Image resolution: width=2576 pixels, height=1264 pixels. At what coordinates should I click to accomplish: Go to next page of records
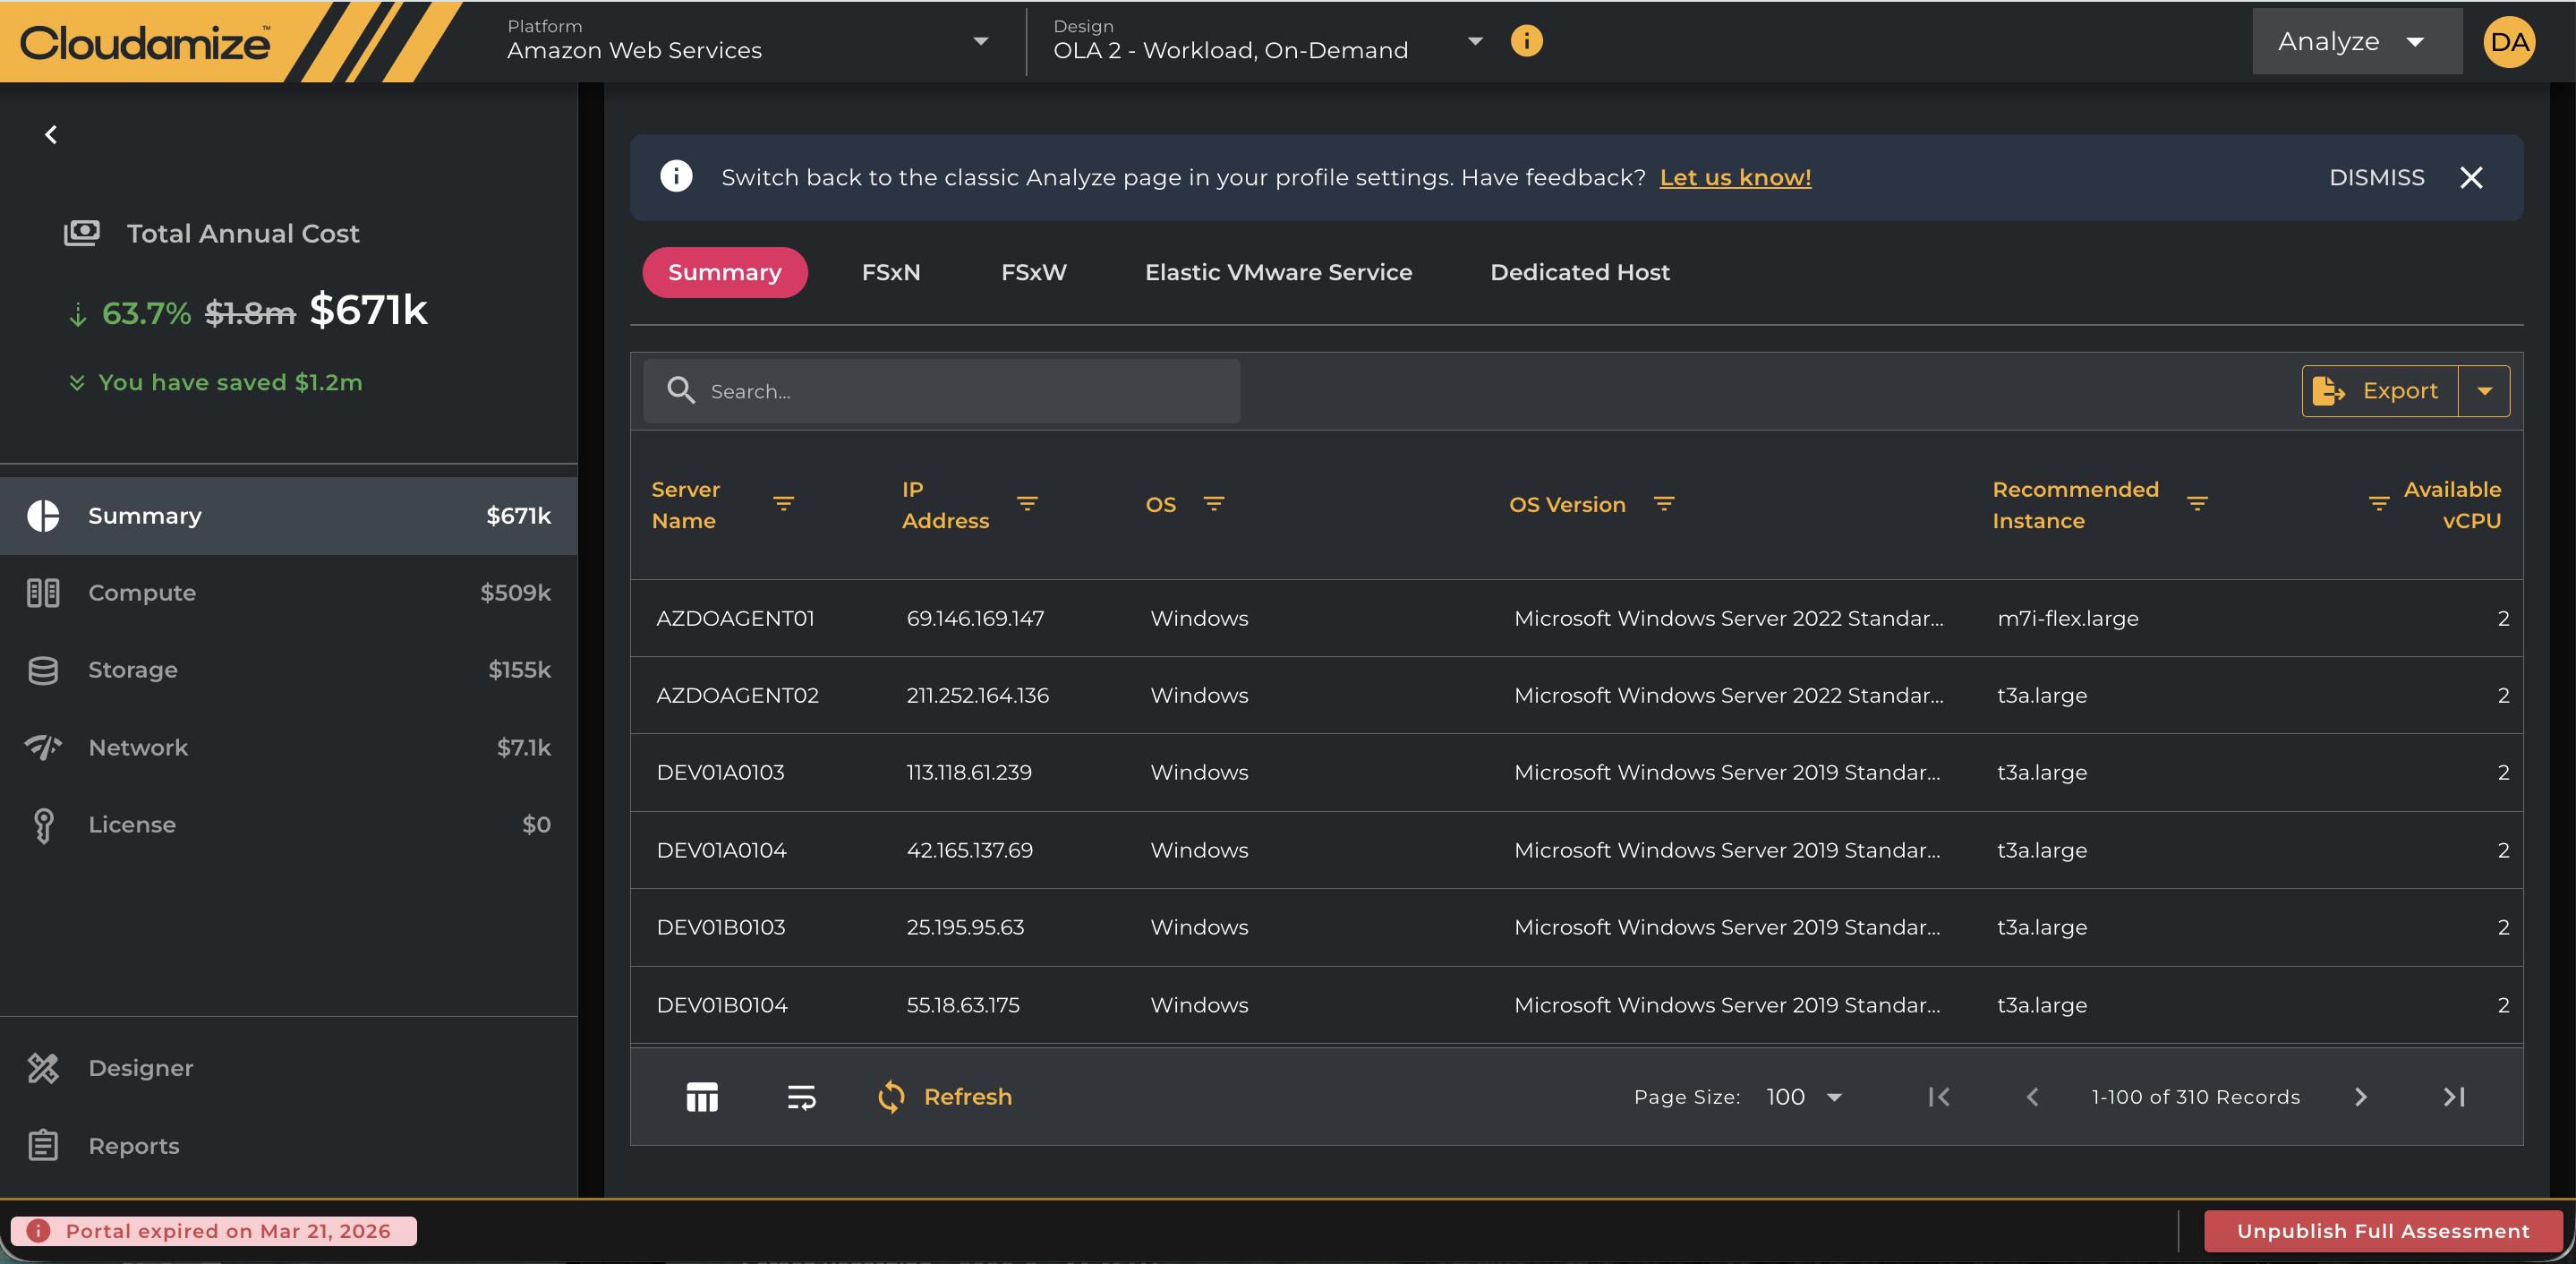pos(2361,1097)
